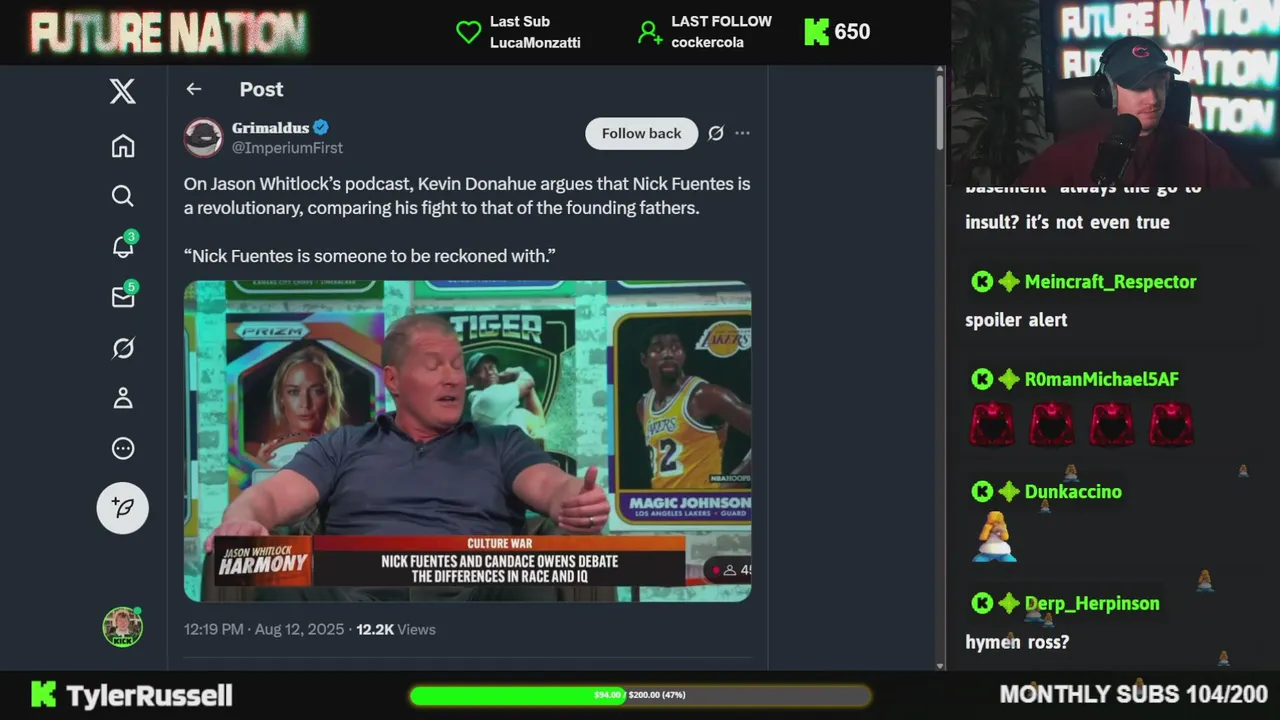Go back with the left arrow
This screenshot has width=1280, height=720.
point(194,89)
